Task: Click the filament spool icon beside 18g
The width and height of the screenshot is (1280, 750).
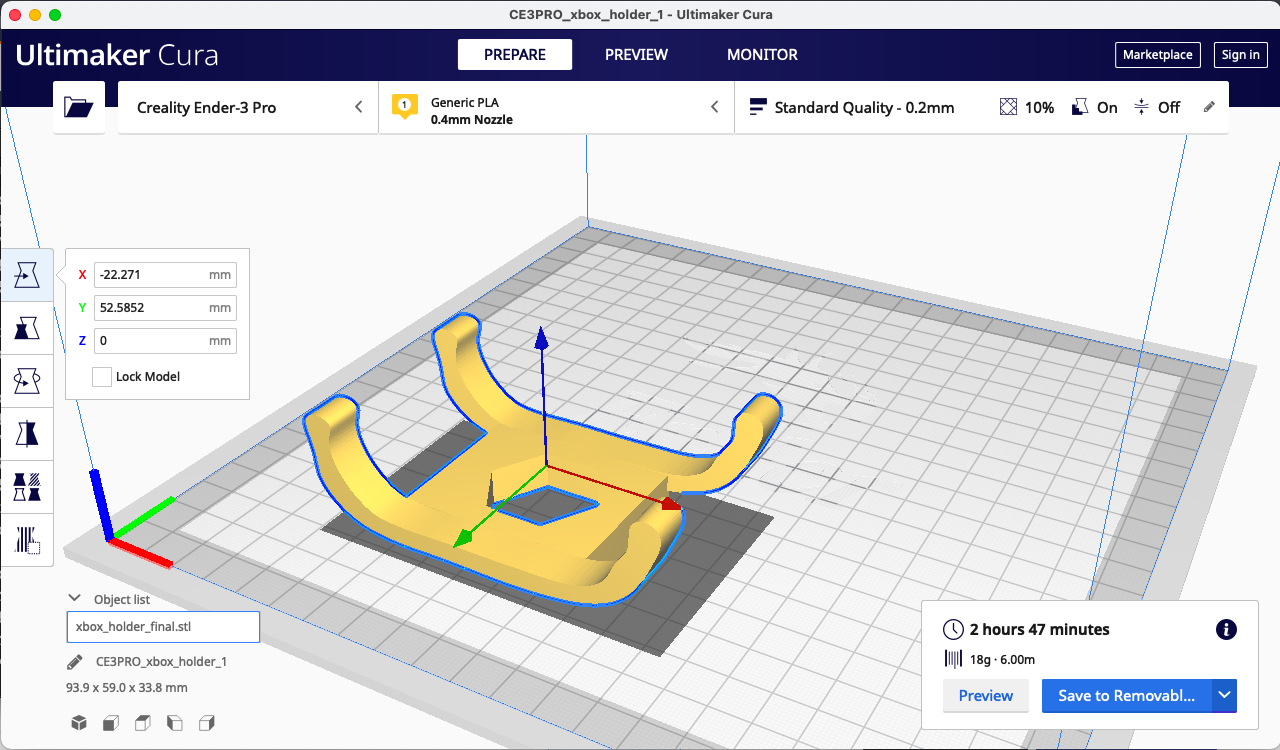Action: 954,658
